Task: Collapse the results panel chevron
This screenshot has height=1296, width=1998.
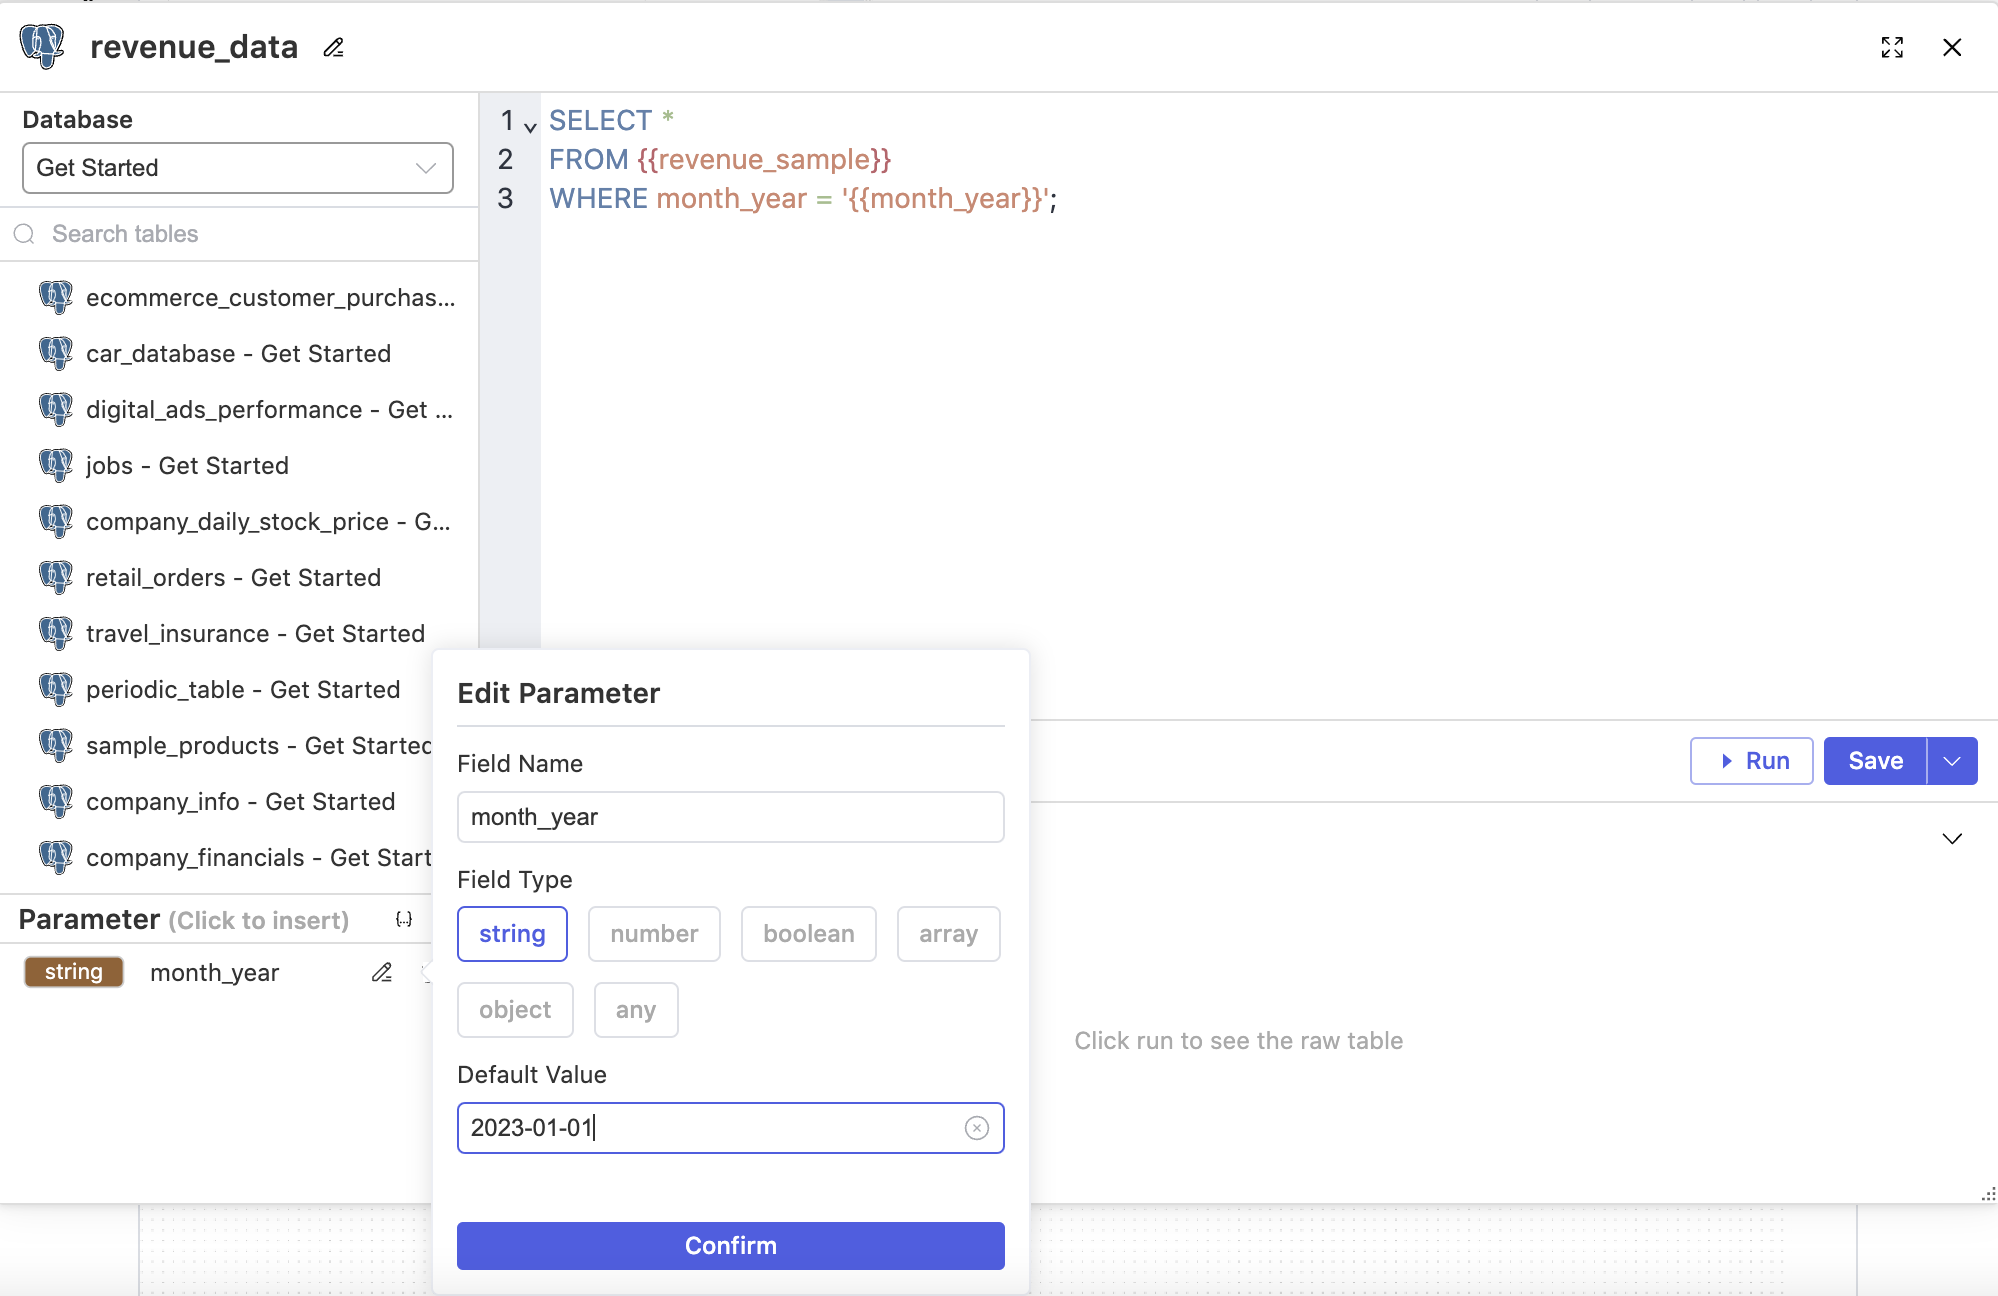Action: 1952,838
